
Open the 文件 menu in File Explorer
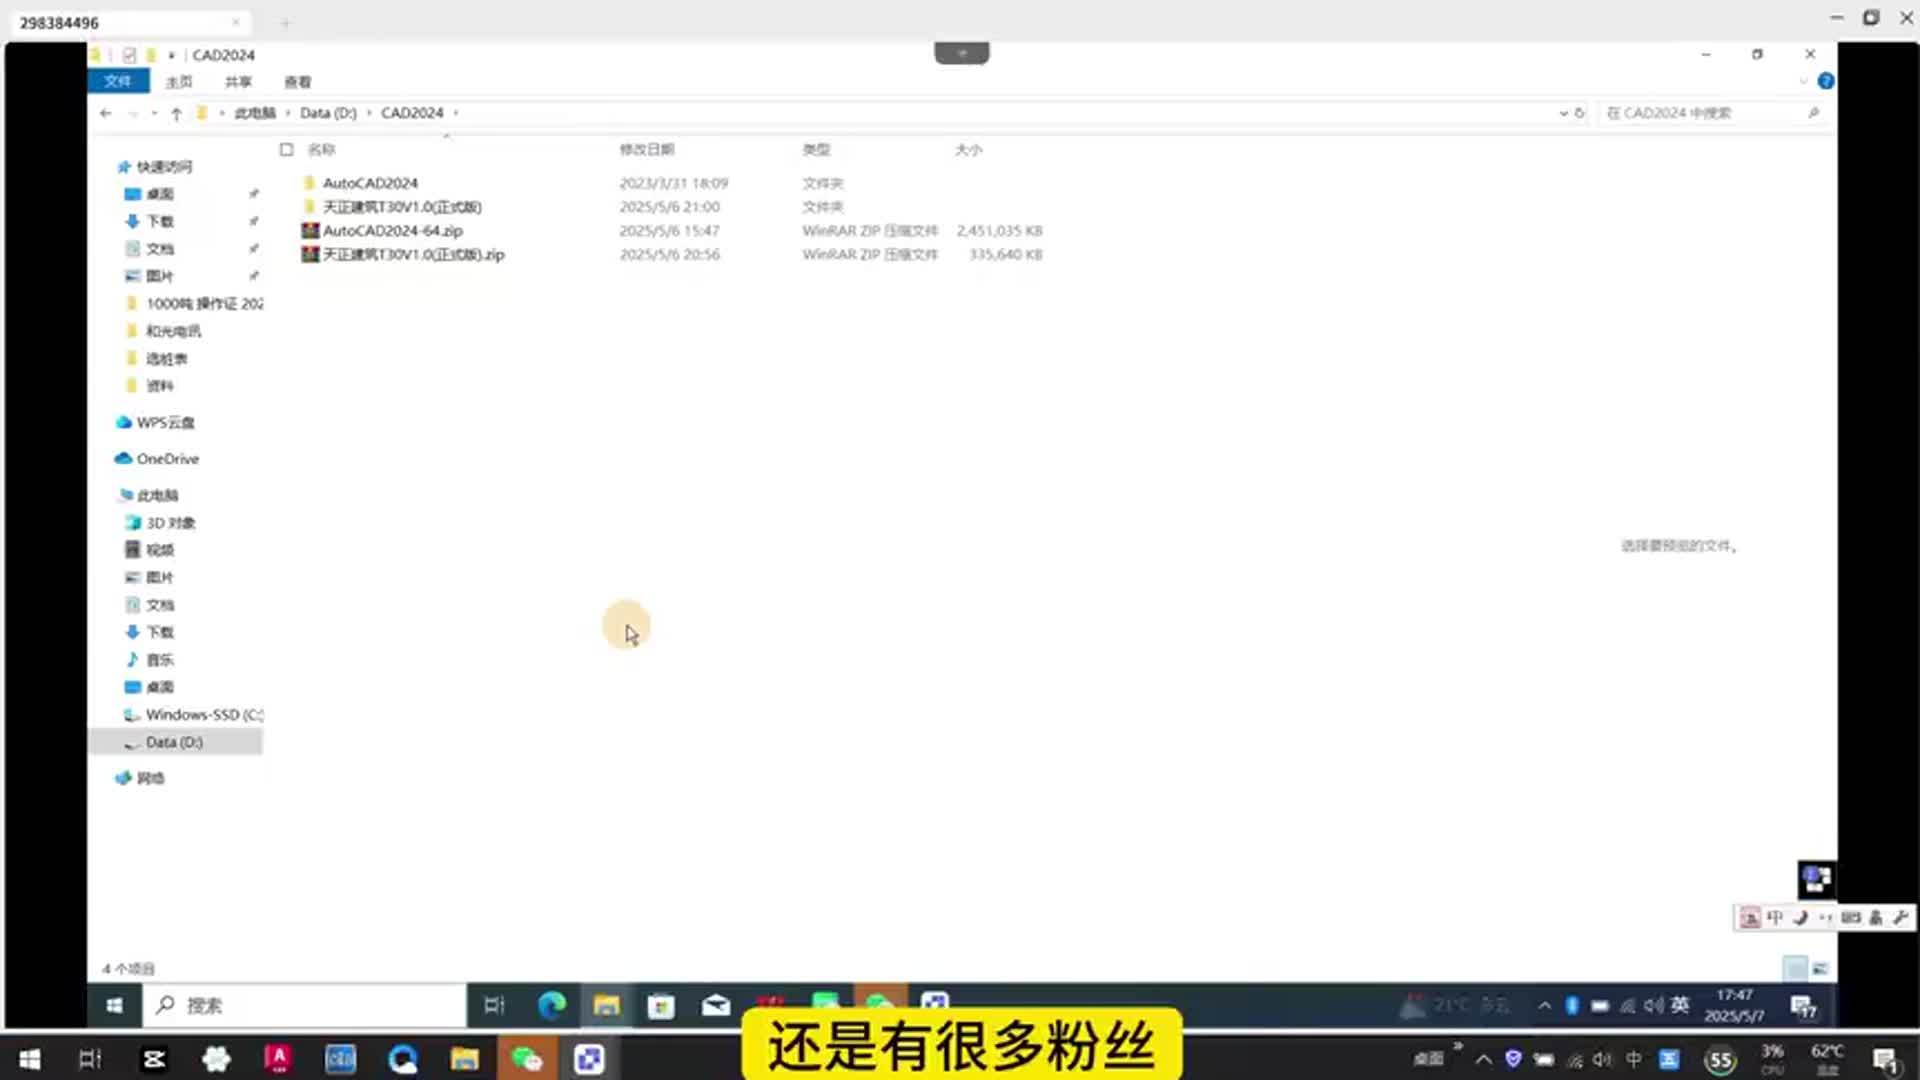point(117,82)
